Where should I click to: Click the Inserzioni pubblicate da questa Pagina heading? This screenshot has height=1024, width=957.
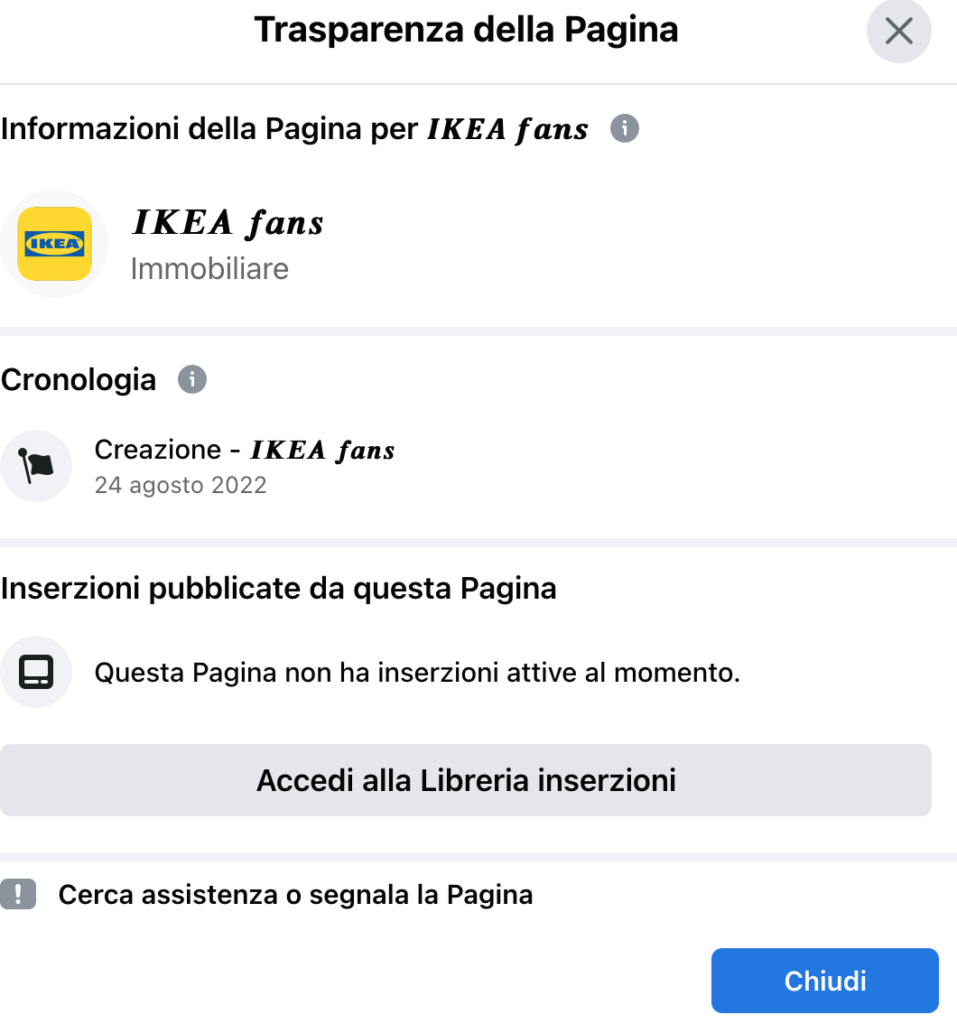click(278, 589)
